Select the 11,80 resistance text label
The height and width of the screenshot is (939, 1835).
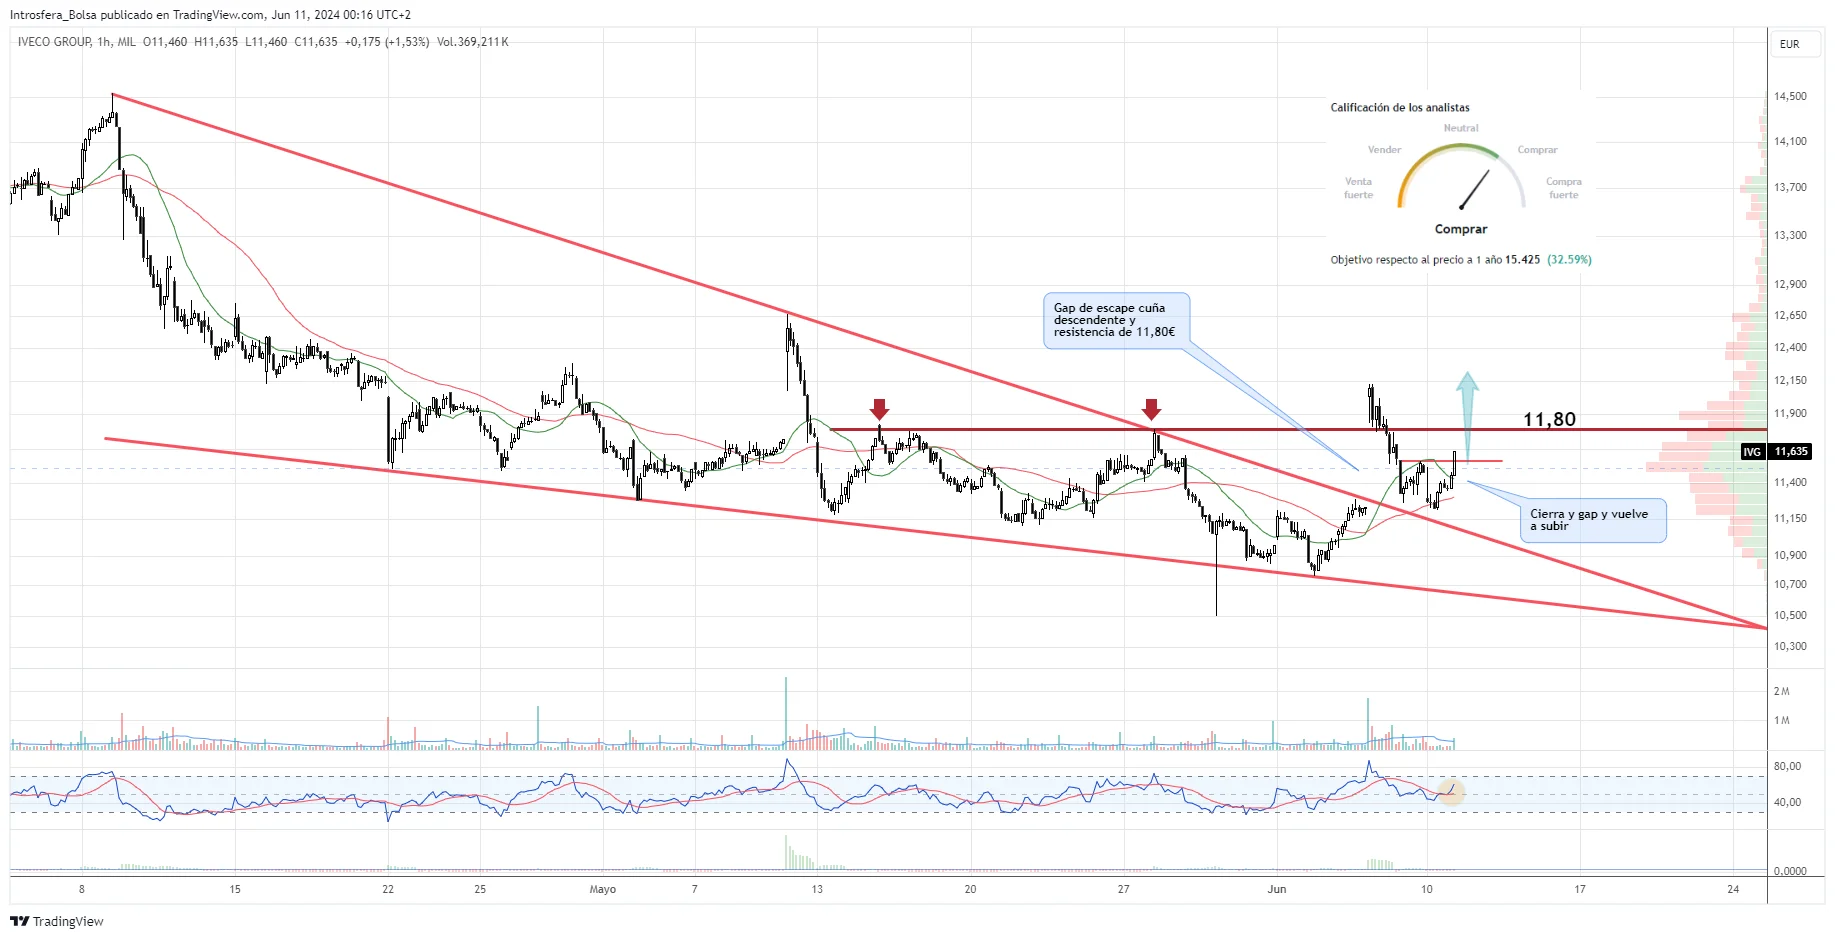[1548, 419]
